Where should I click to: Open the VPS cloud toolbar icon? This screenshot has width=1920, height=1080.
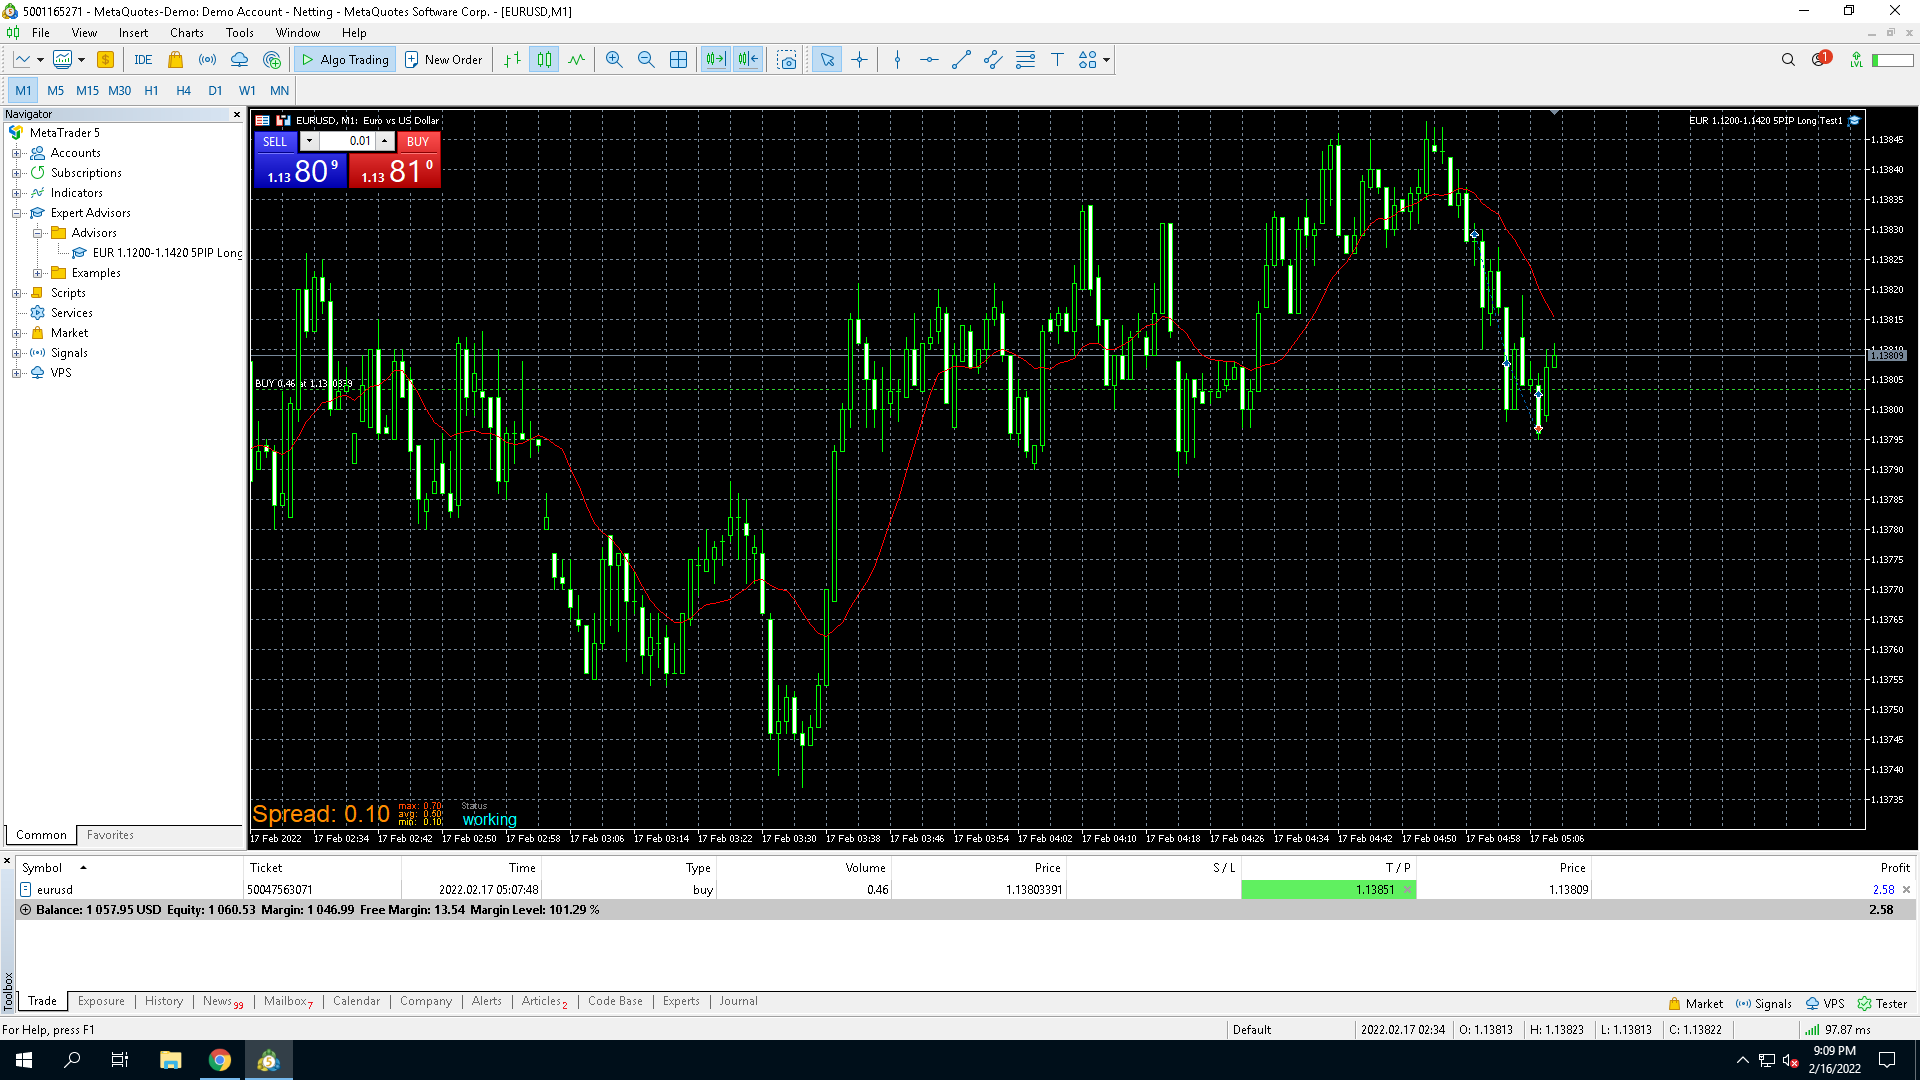[240, 60]
